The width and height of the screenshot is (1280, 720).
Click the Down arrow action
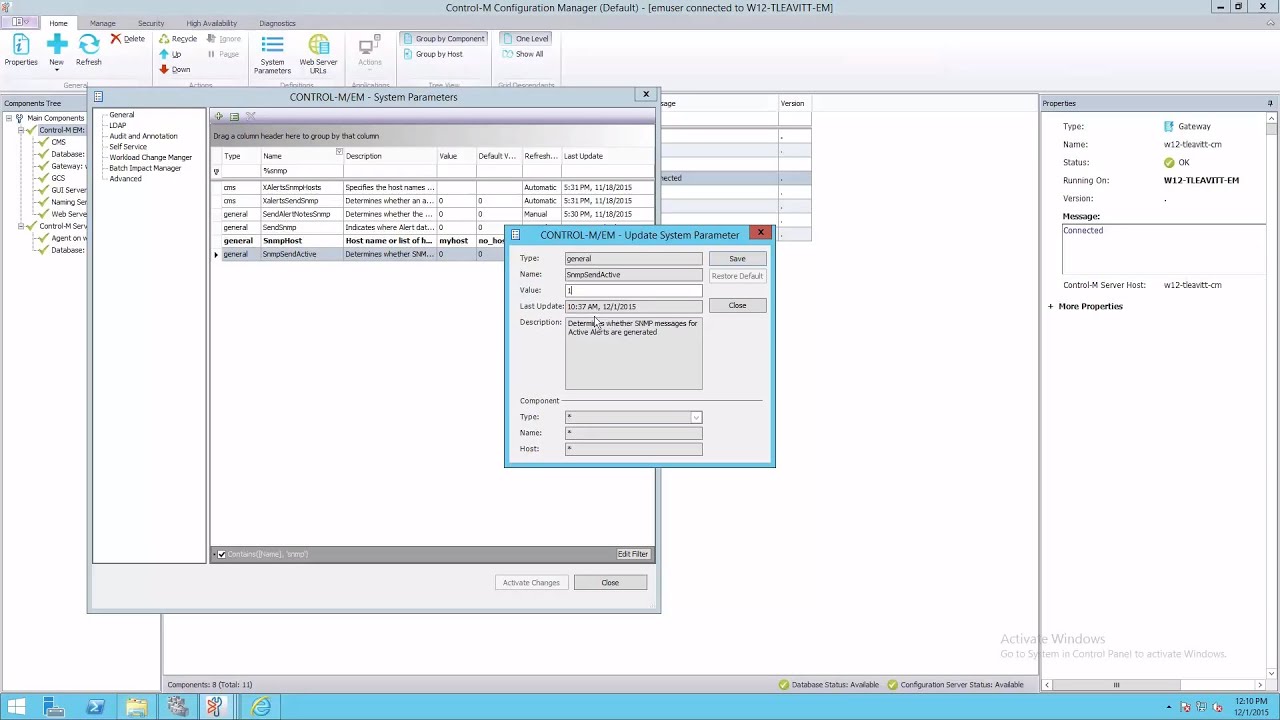174,69
